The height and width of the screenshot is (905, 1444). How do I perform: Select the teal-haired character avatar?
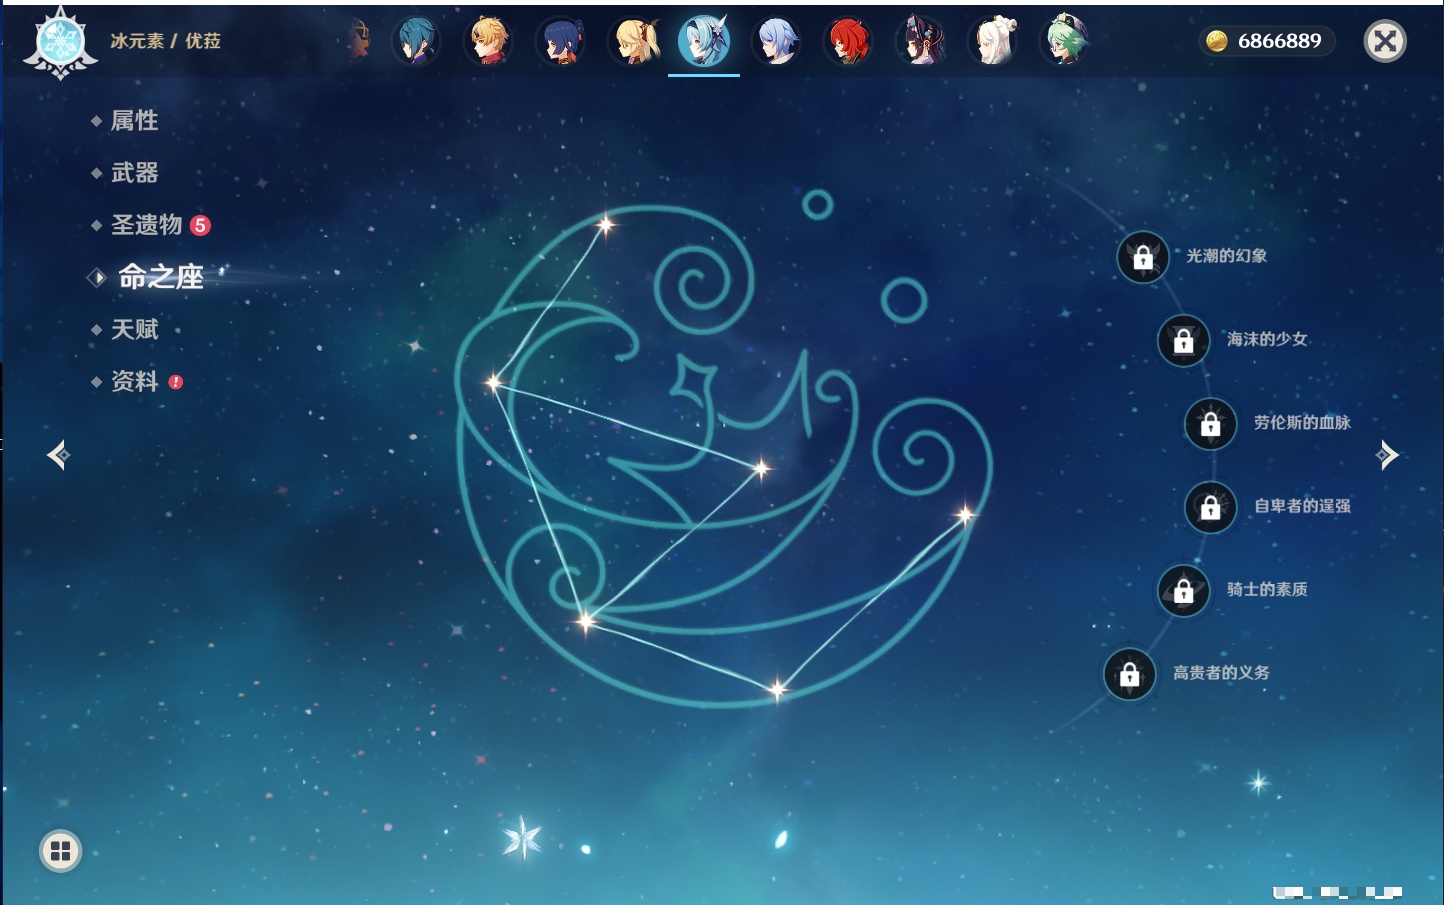tap(416, 41)
